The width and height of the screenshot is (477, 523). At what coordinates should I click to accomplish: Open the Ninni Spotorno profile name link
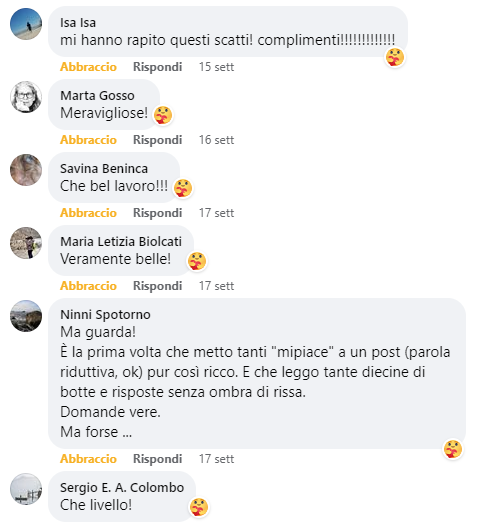[x=105, y=315]
